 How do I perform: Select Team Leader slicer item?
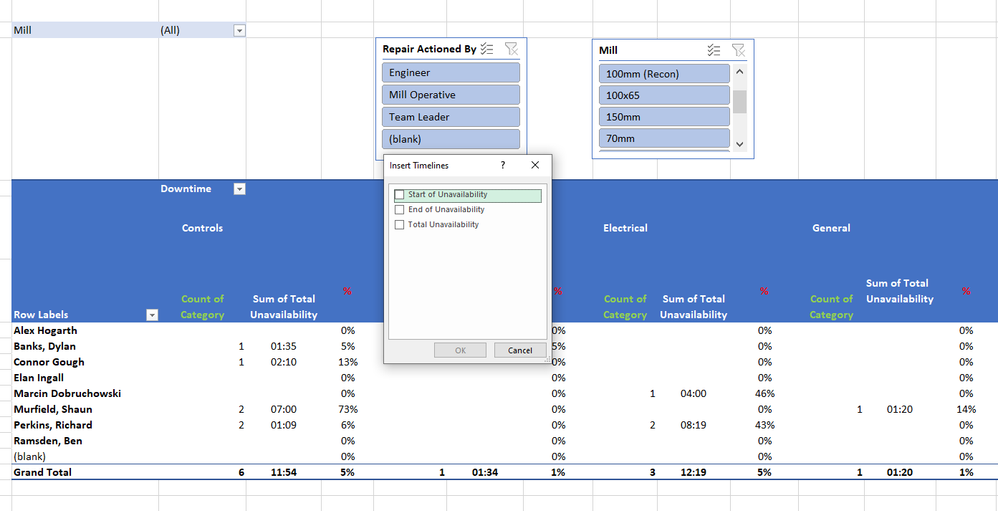point(451,117)
